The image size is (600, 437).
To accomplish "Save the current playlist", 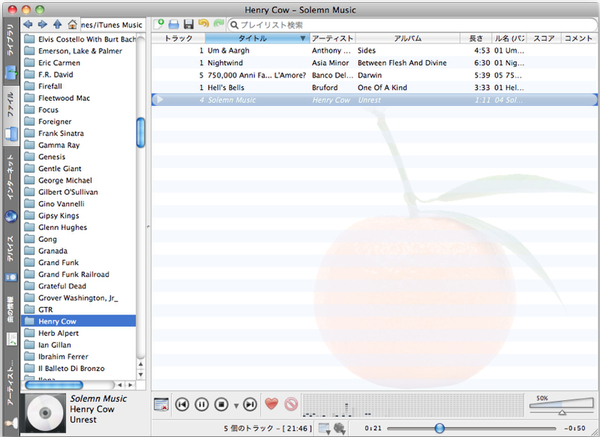I will (x=189, y=24).
